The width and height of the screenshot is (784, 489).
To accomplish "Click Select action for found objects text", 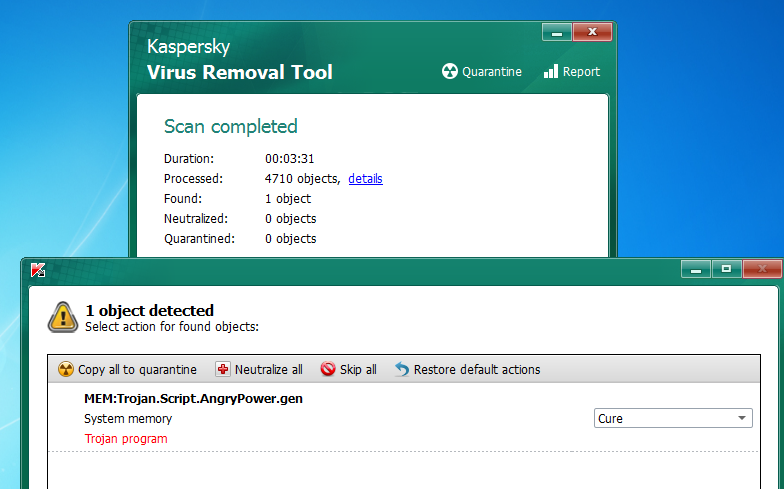I will click(172, 327).
